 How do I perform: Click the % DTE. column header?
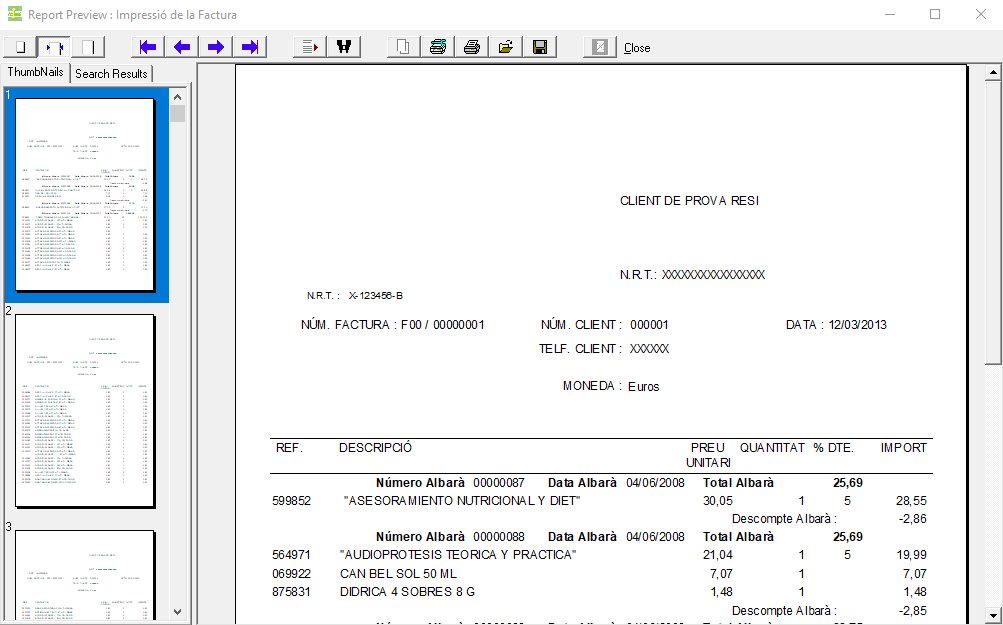pos(833,448)
